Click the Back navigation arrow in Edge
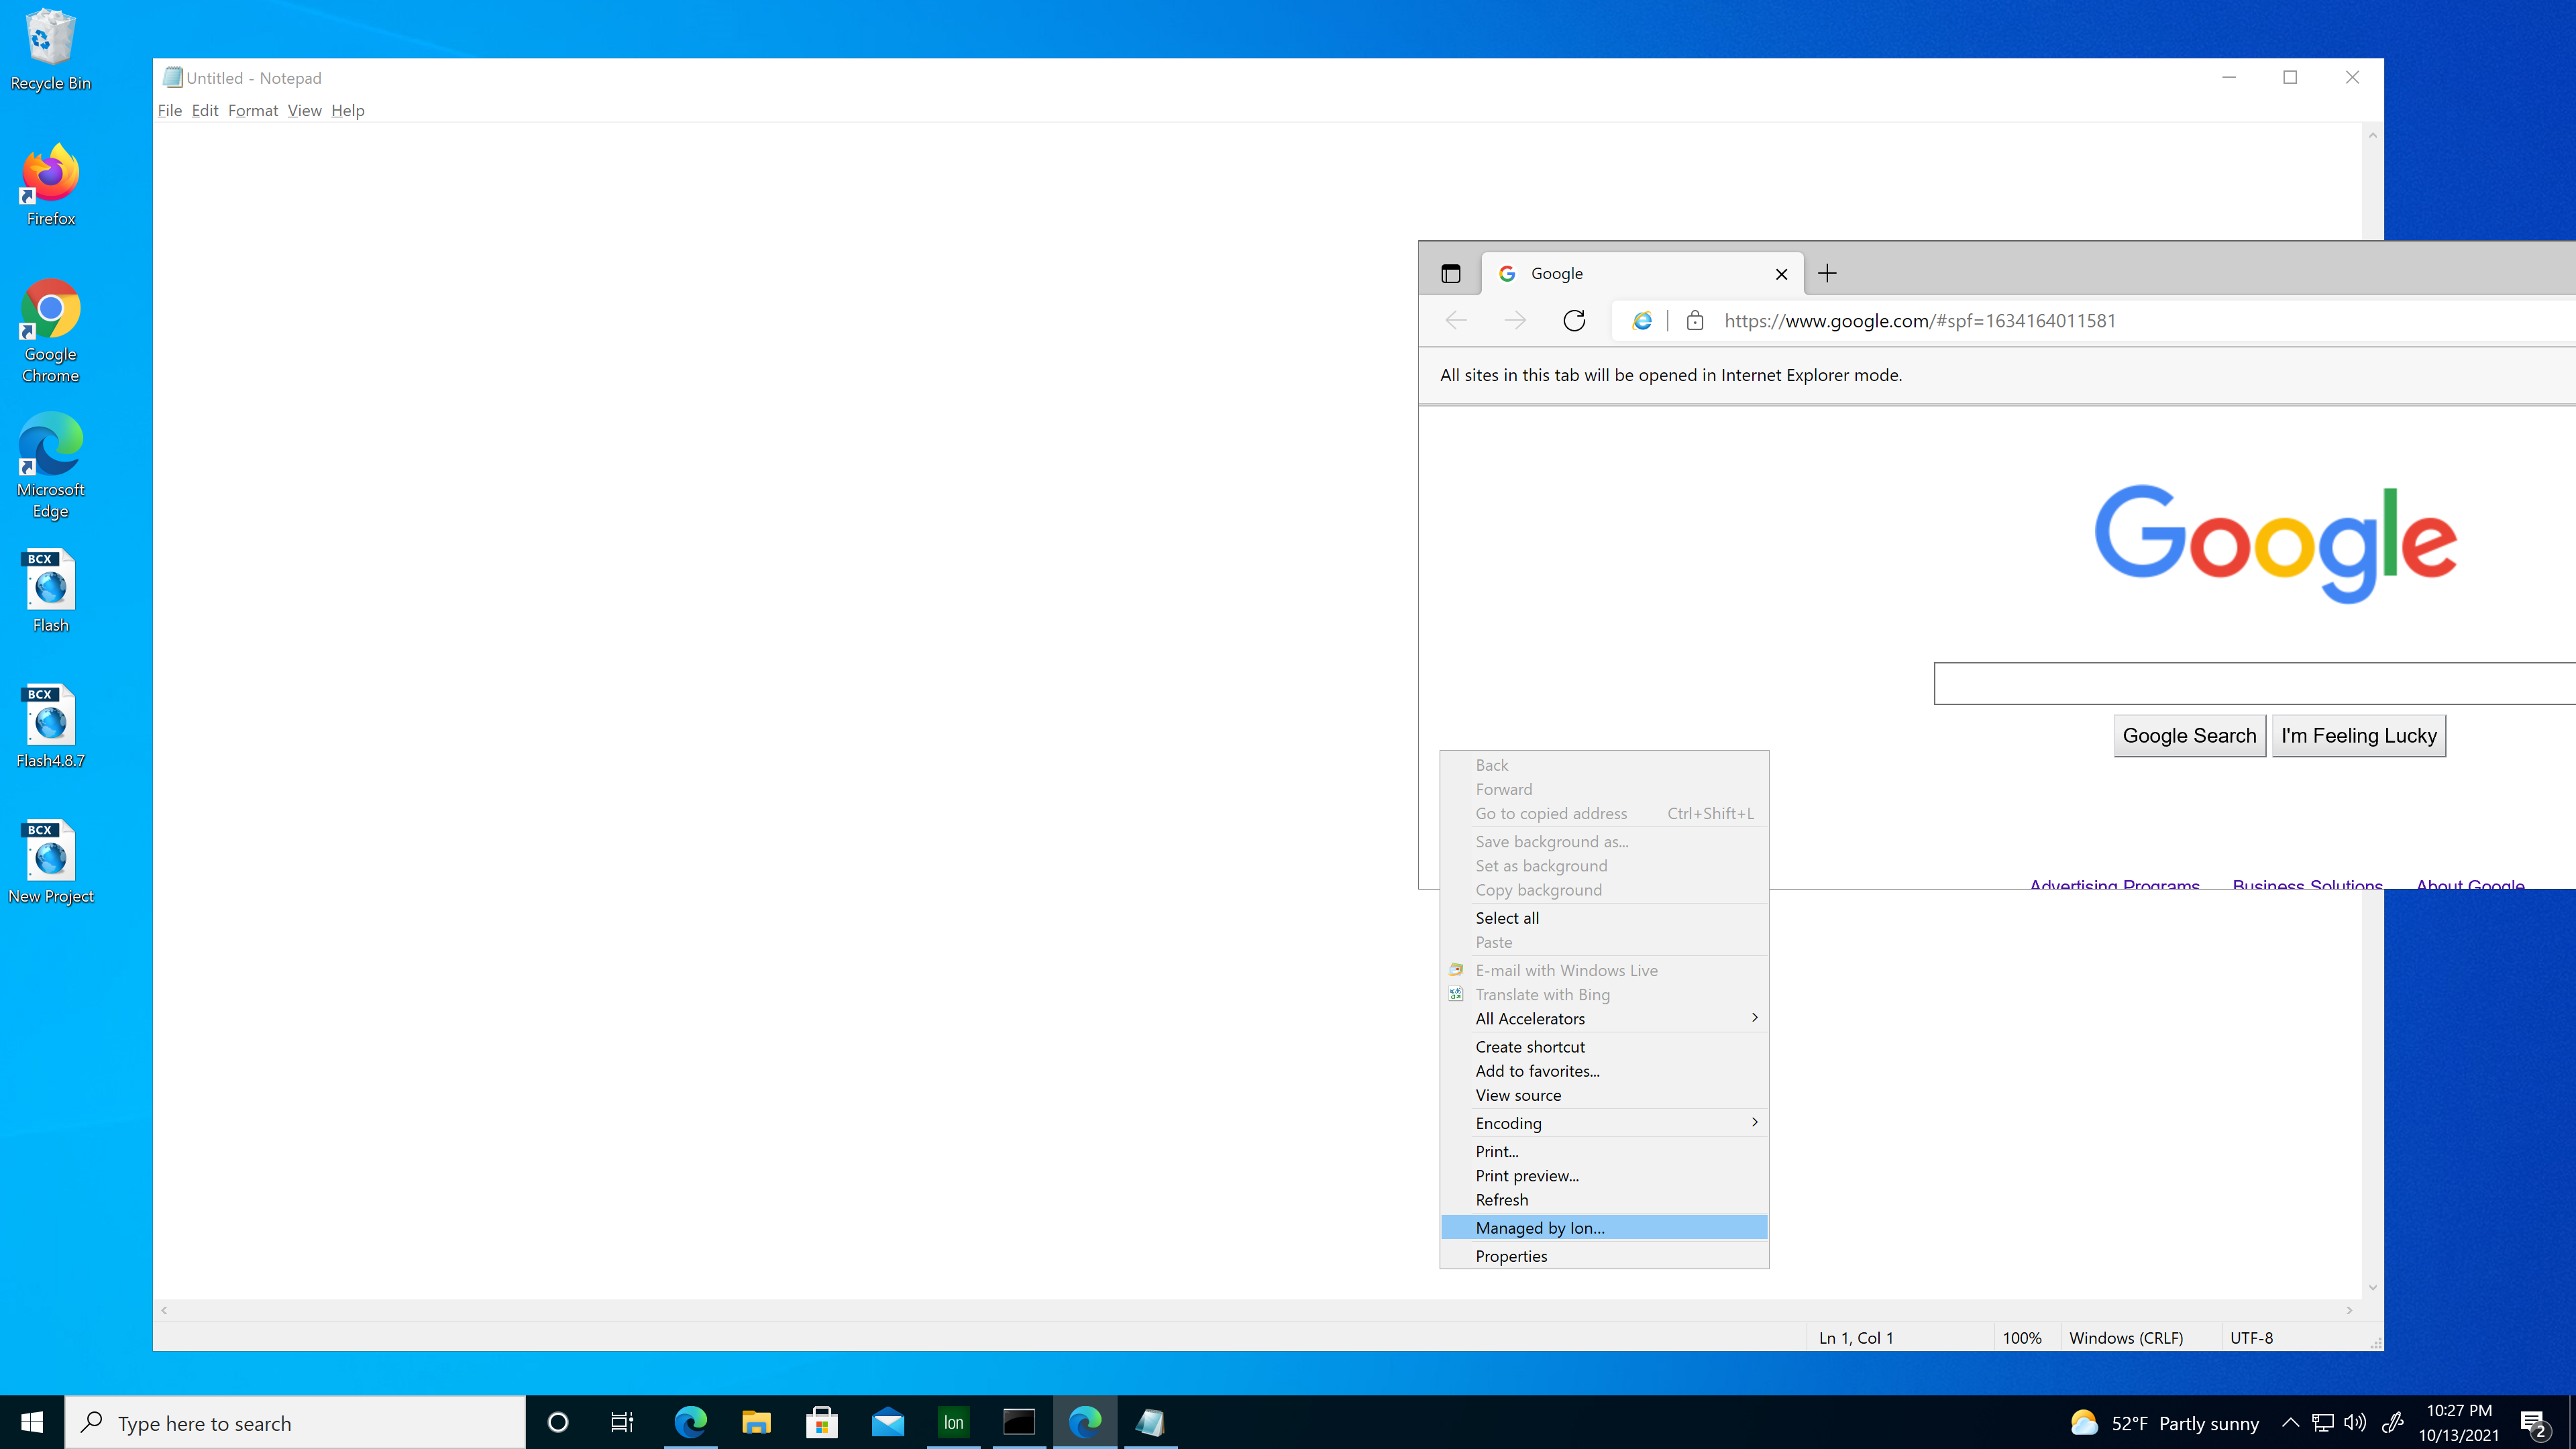The image size is (2576, 1449). tap(1456, 320)
